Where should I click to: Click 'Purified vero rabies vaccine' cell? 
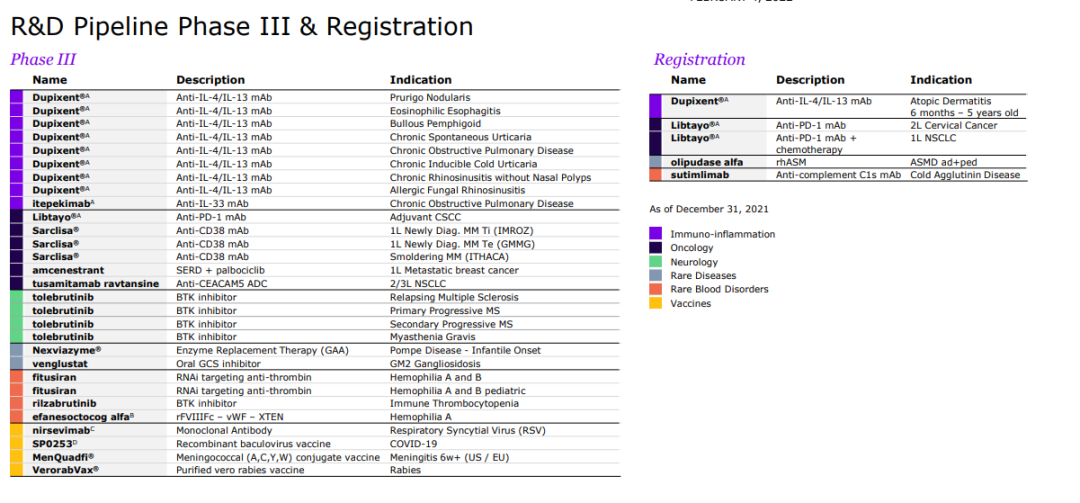(x=240, y=470)
